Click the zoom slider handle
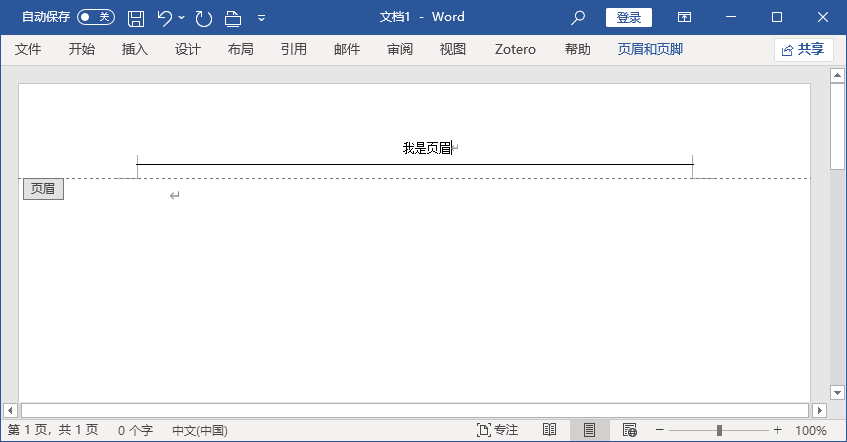Image resolution: width=847 pixels, height=442 pixels. click(x=719, y=430)
